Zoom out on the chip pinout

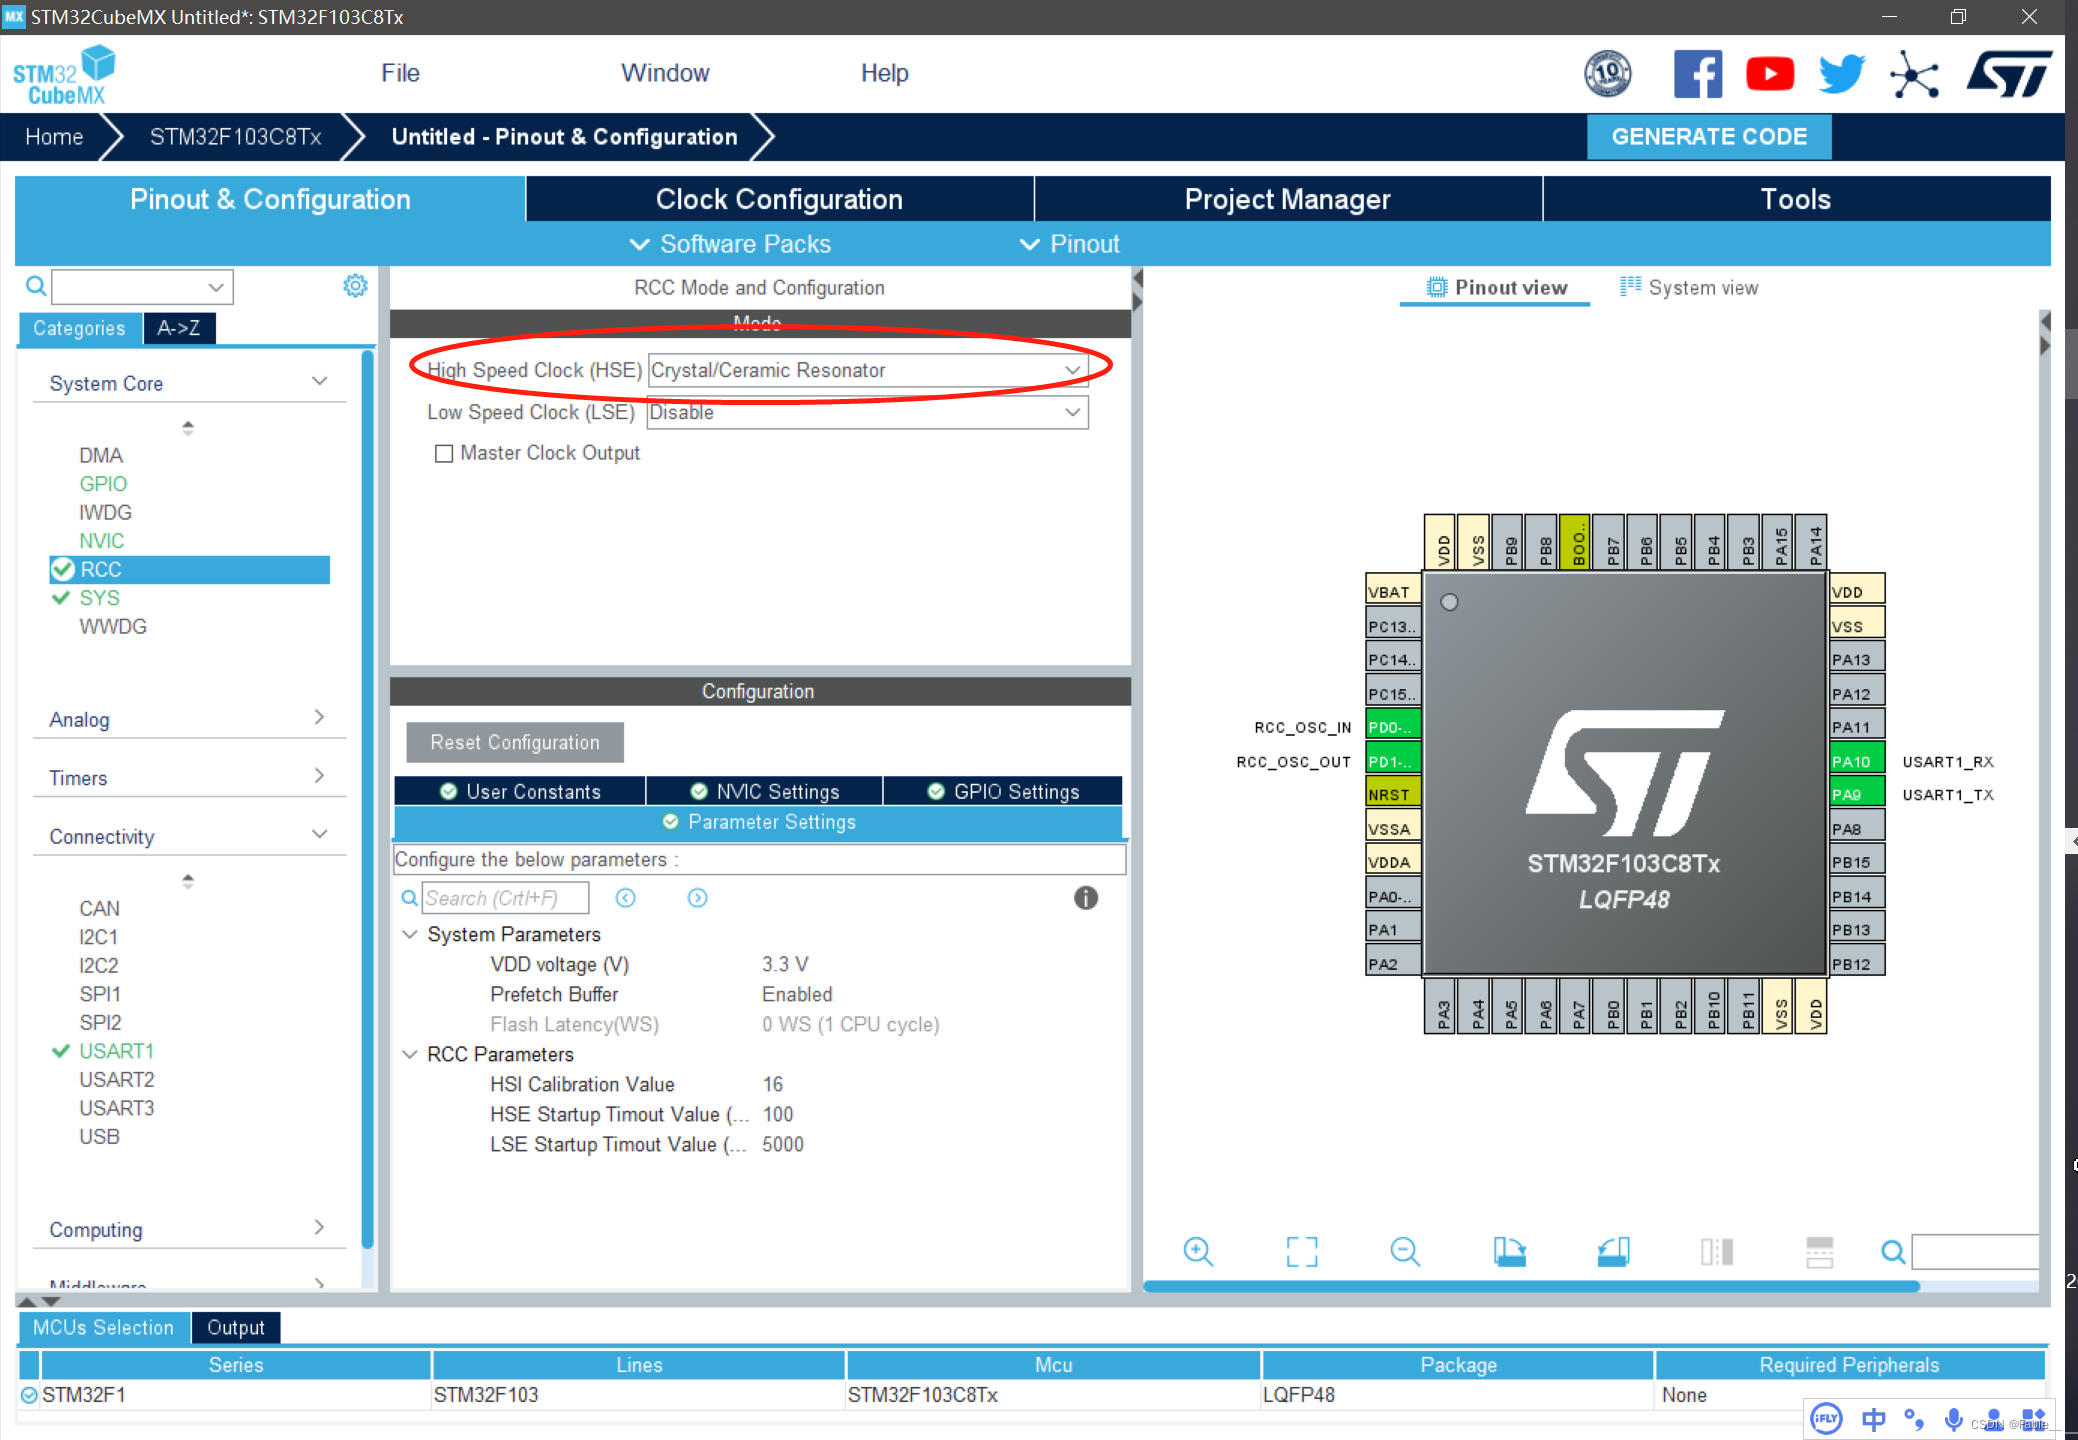[x=1405, y=1251]
